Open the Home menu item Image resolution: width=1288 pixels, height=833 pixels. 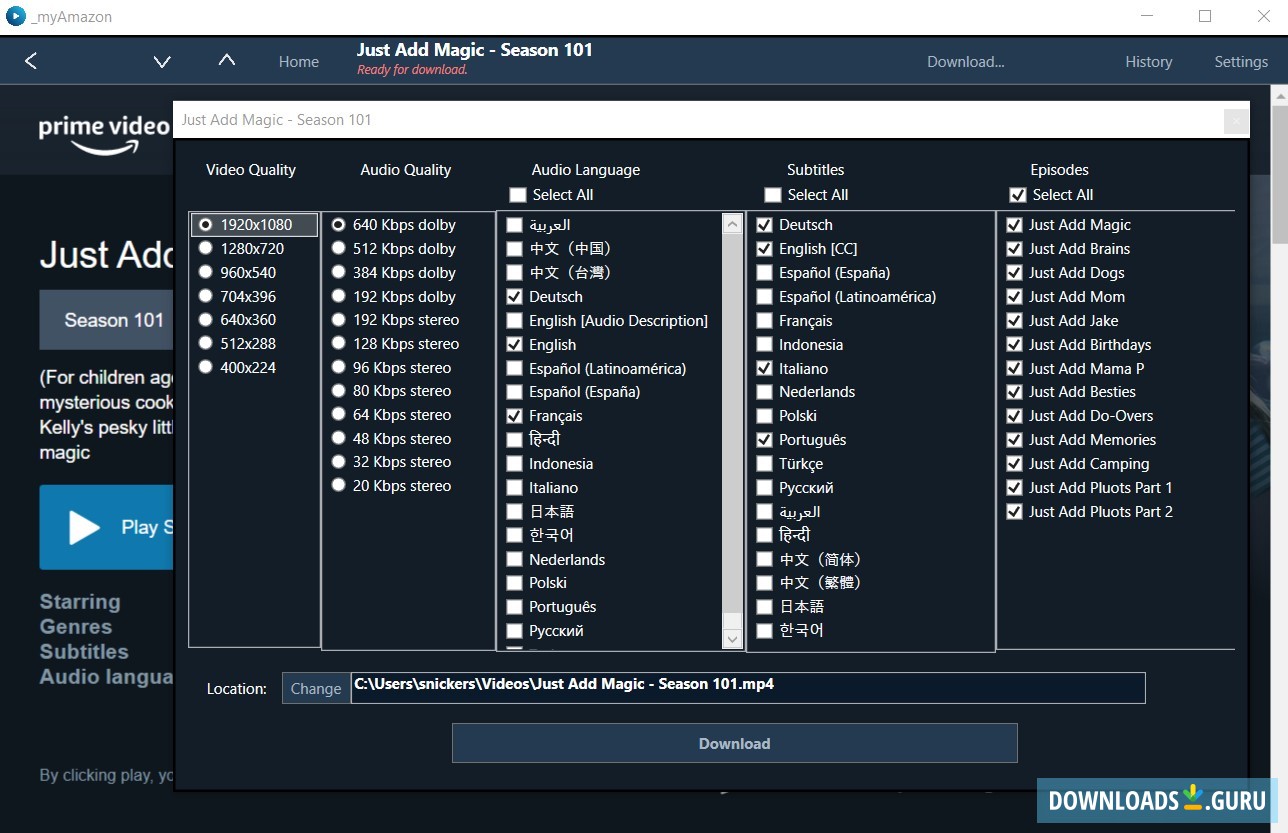coord(298,62)
